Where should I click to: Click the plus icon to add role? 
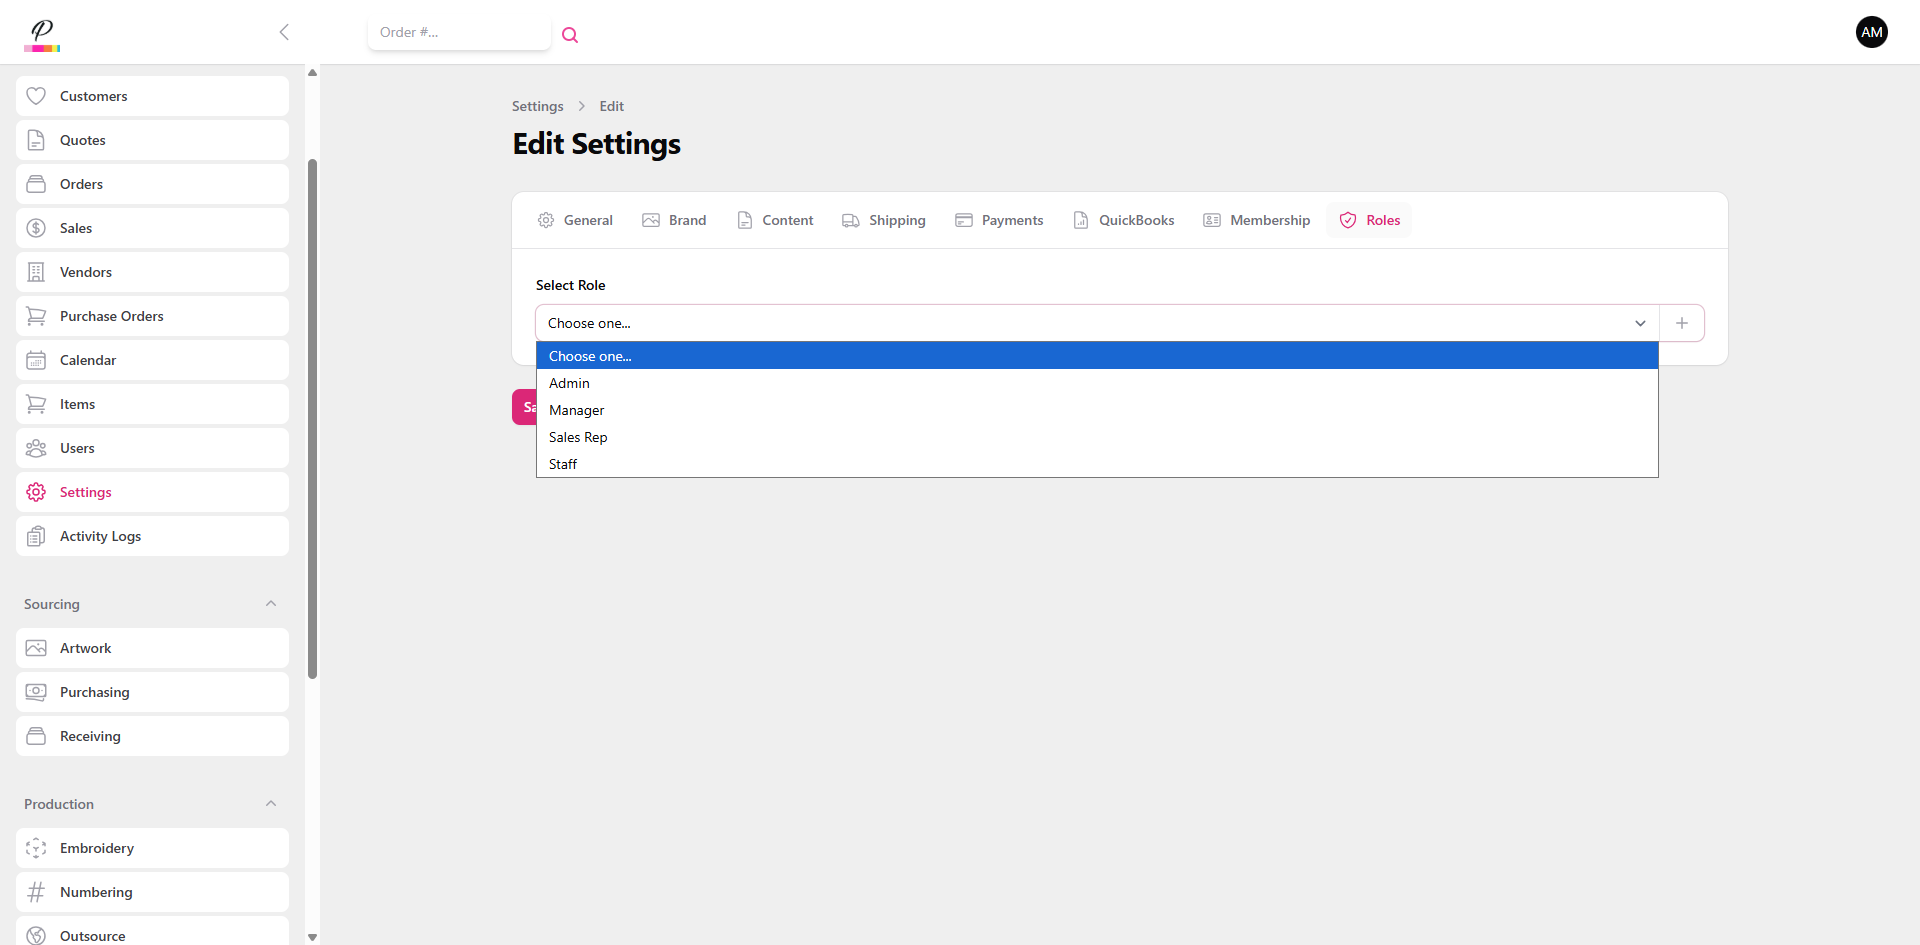(1682, 323)
